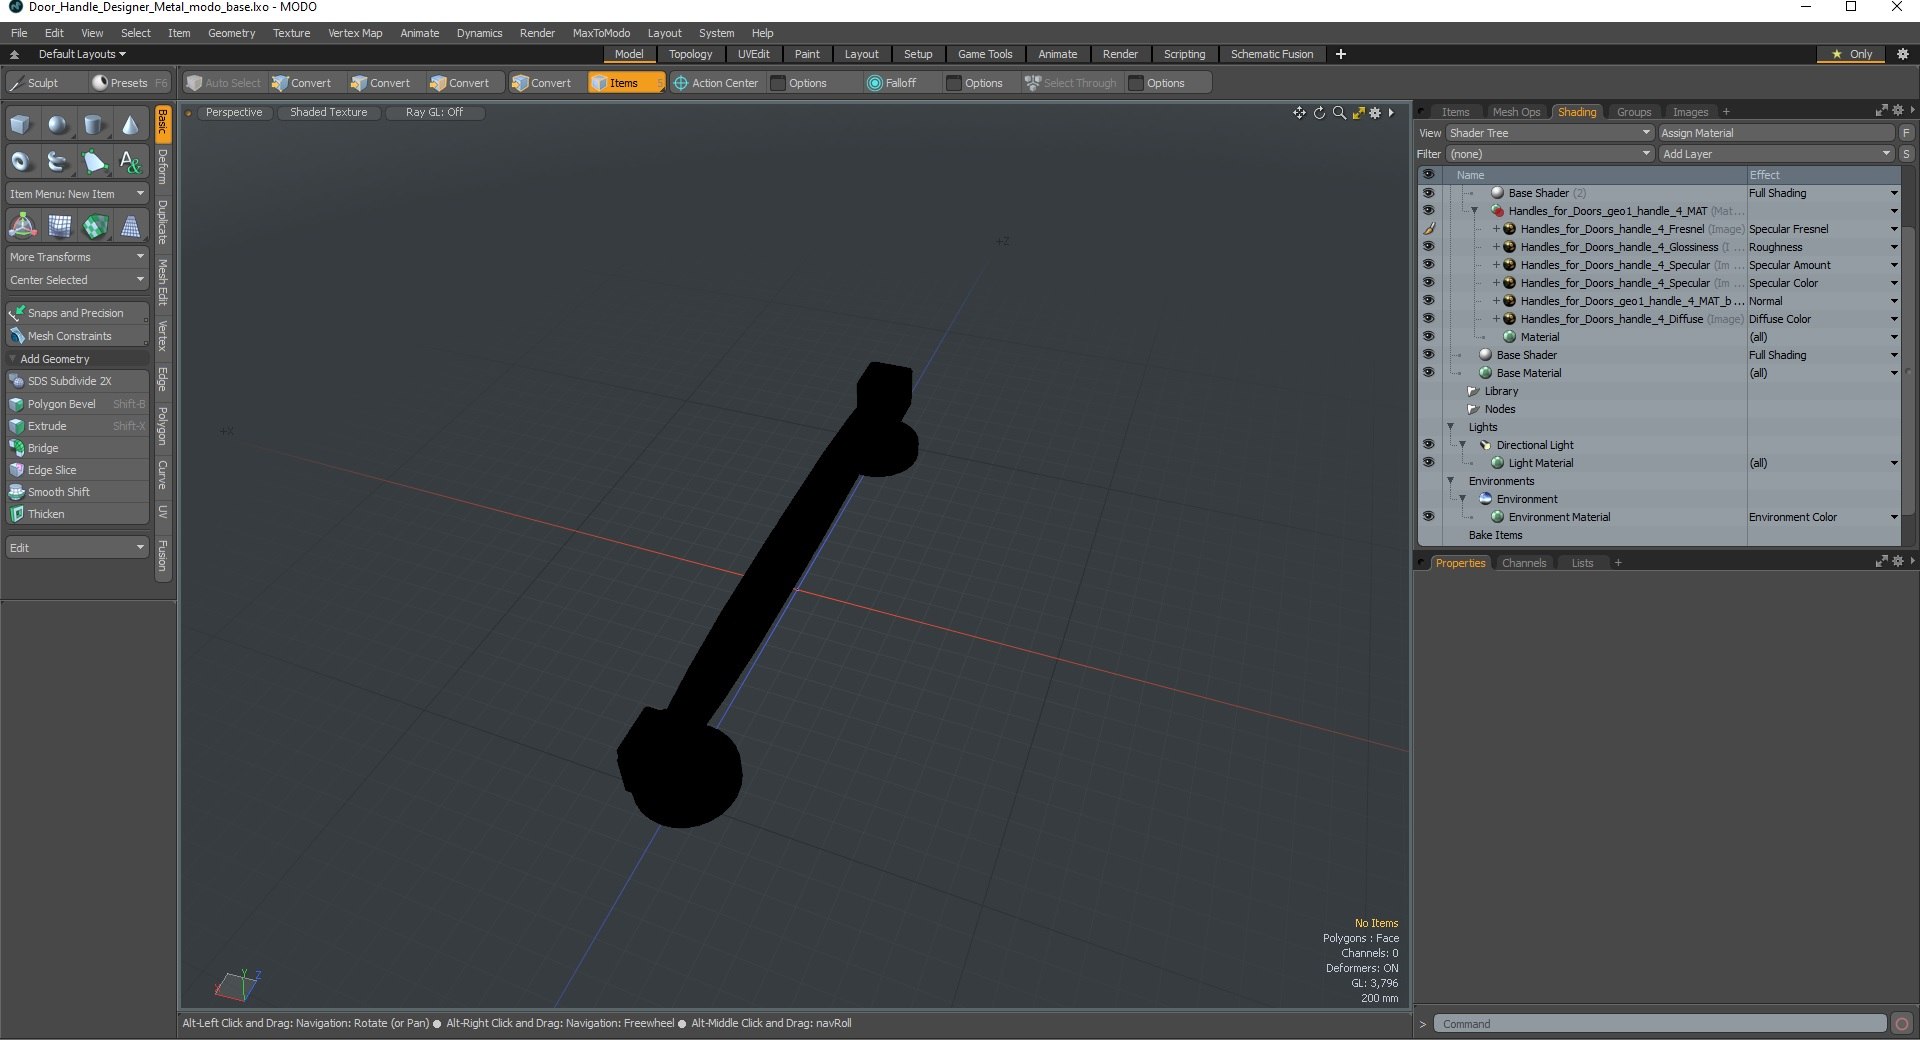The height and width of the screenshot is (1040, 1920).
Task: Open the layout settings gear icon
Action: click(1903, 54)
